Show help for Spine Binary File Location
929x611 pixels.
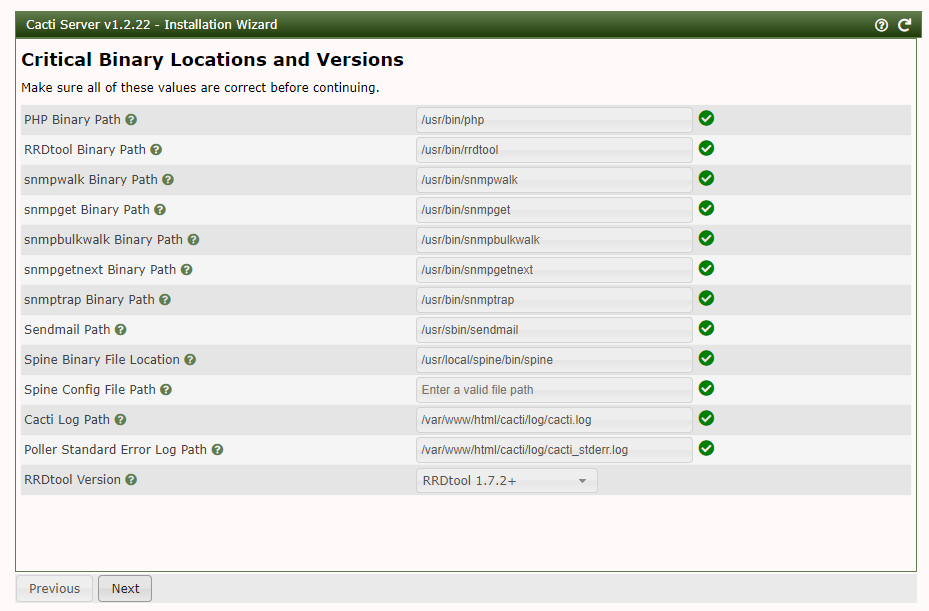coord(190,360)
